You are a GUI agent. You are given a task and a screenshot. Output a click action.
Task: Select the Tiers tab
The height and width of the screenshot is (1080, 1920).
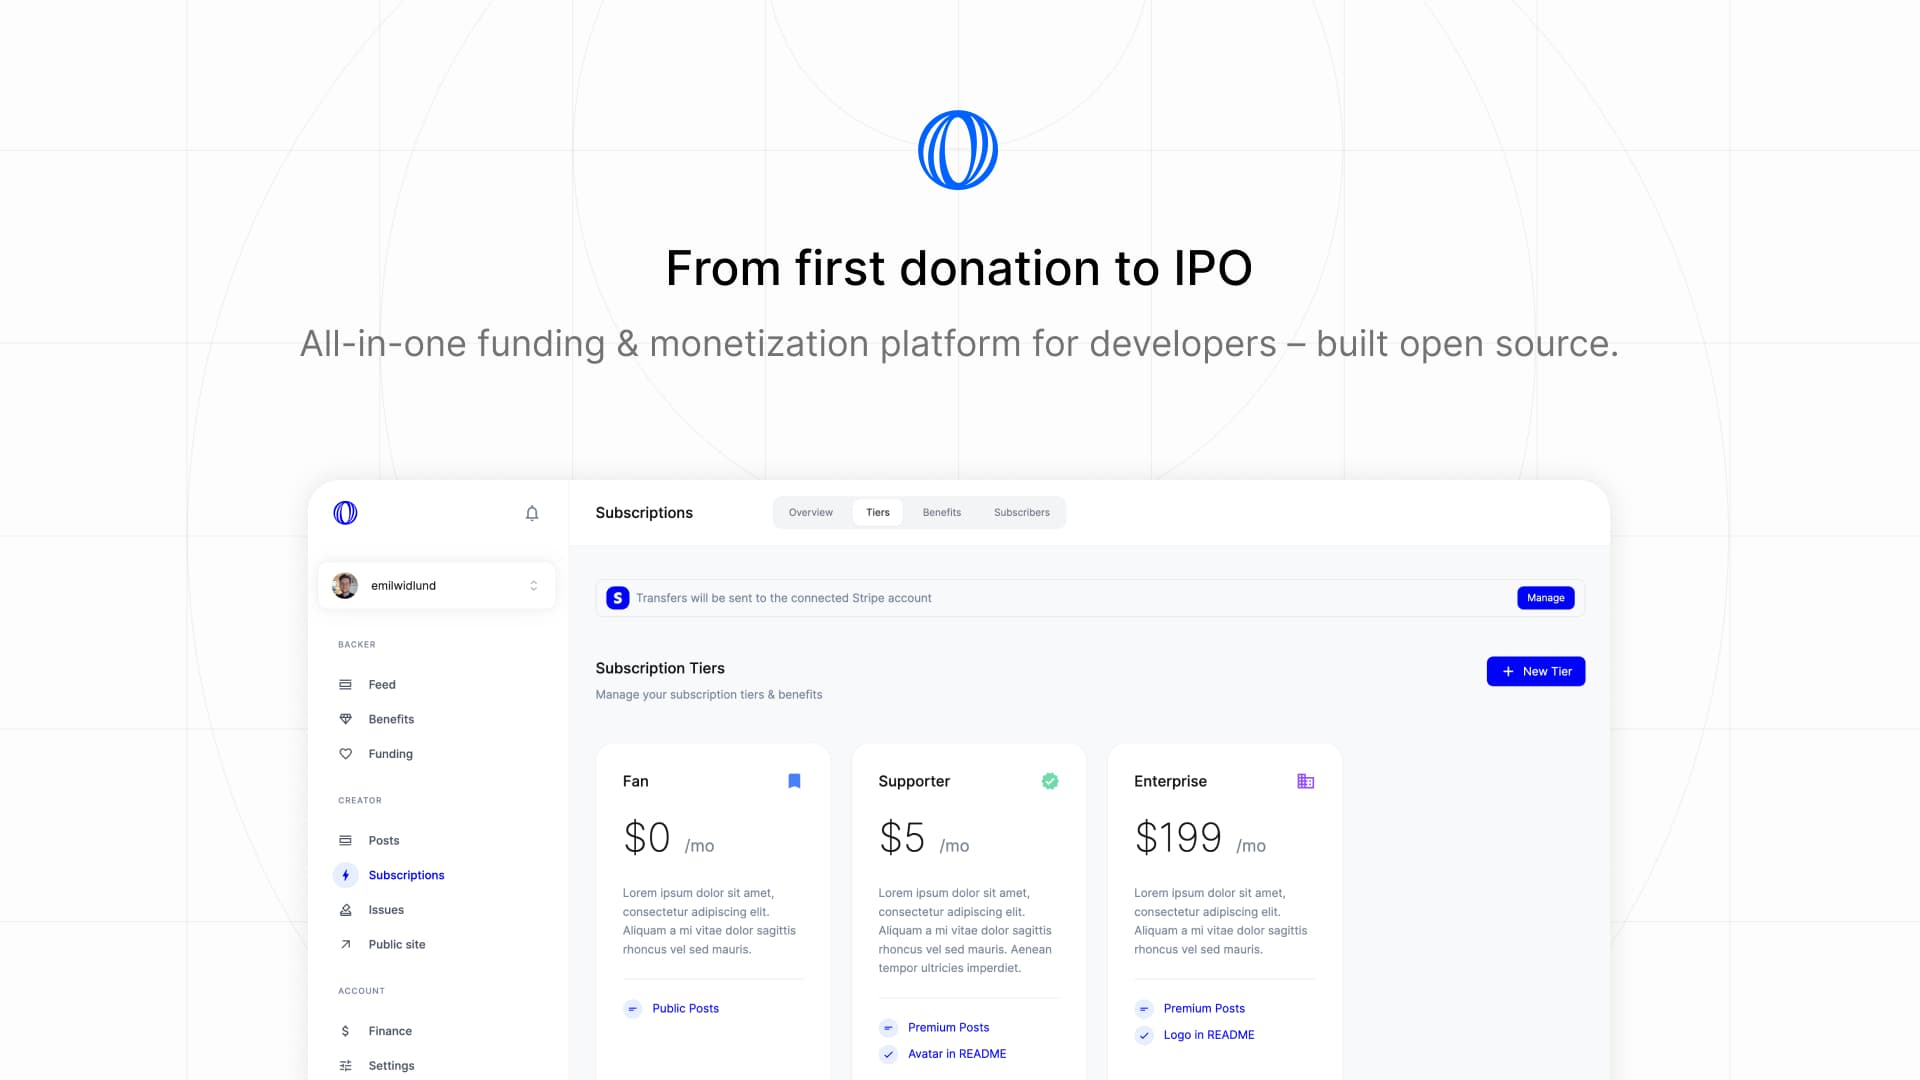click(878, 512)
